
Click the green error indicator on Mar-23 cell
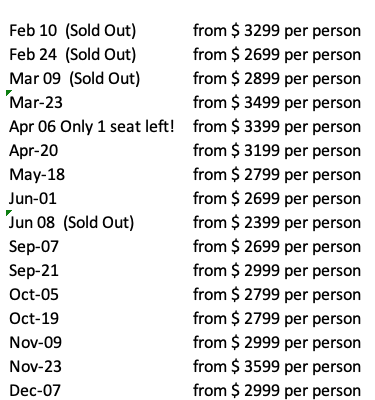(8, 92)
